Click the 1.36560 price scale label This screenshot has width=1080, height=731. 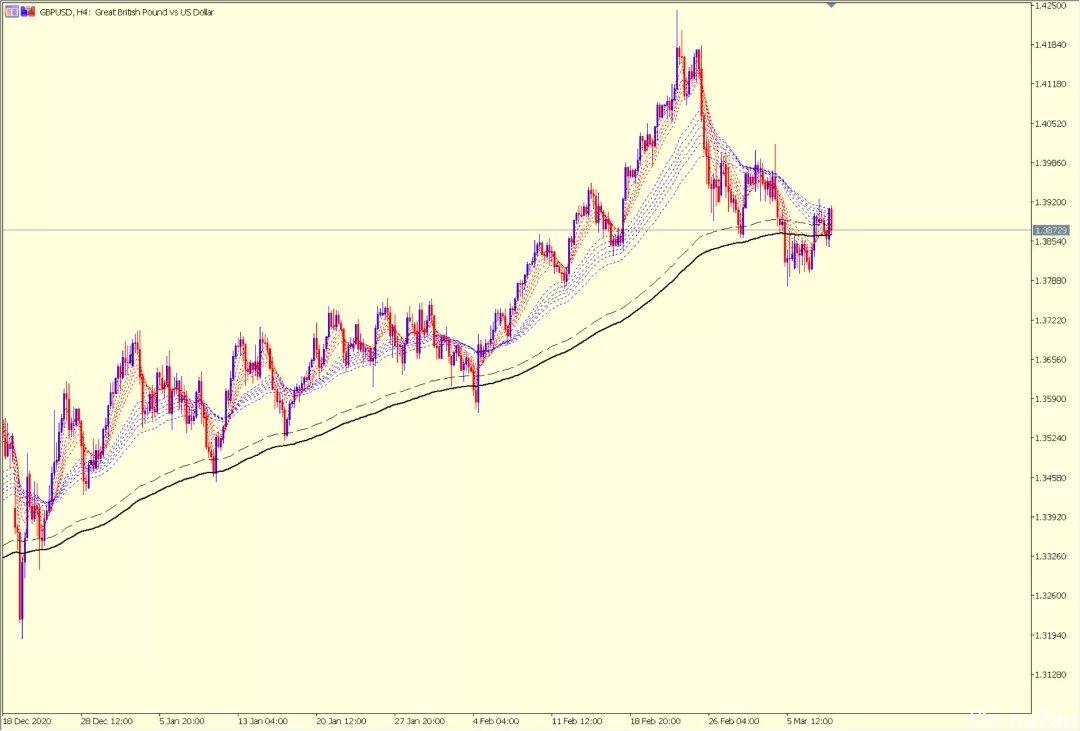click(x=1051, y=360)
